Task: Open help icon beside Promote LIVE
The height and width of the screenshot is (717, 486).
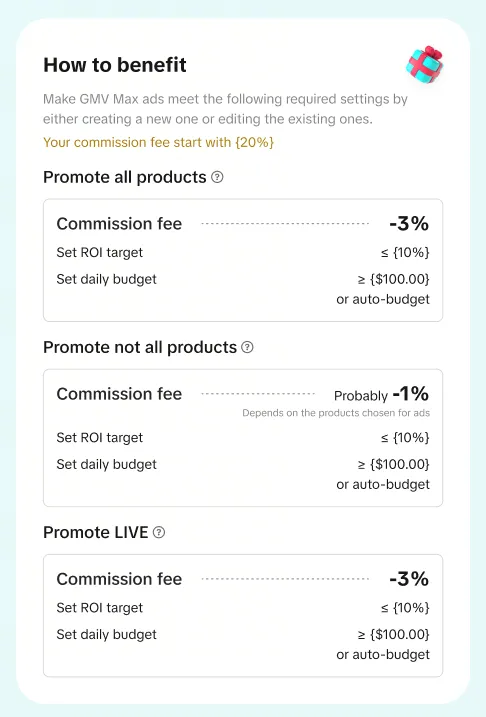Action: click(159, 532)
